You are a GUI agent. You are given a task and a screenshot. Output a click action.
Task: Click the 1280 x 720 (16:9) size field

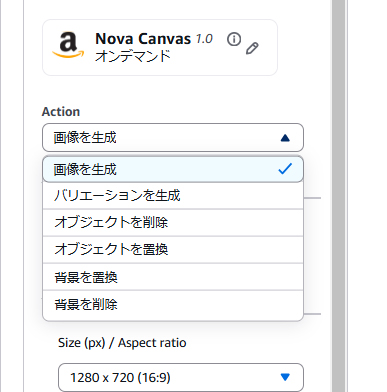[x=181, y=377]
